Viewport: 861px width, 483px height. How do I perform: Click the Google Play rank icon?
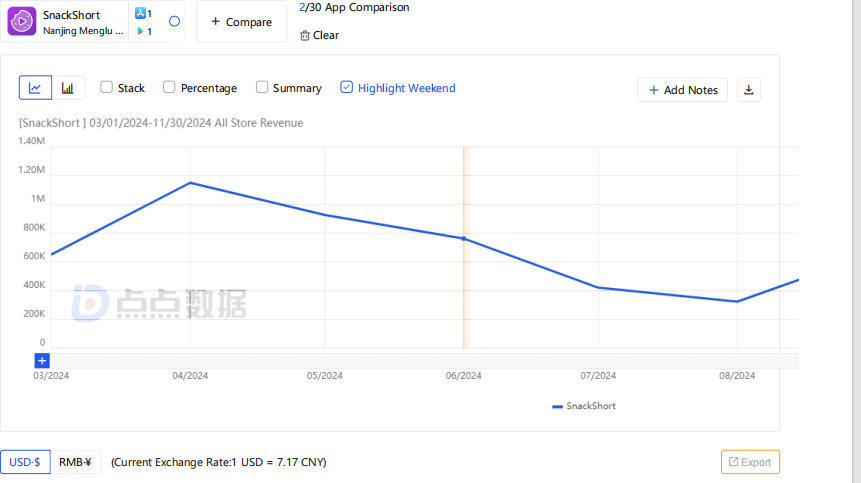(140, 31)
